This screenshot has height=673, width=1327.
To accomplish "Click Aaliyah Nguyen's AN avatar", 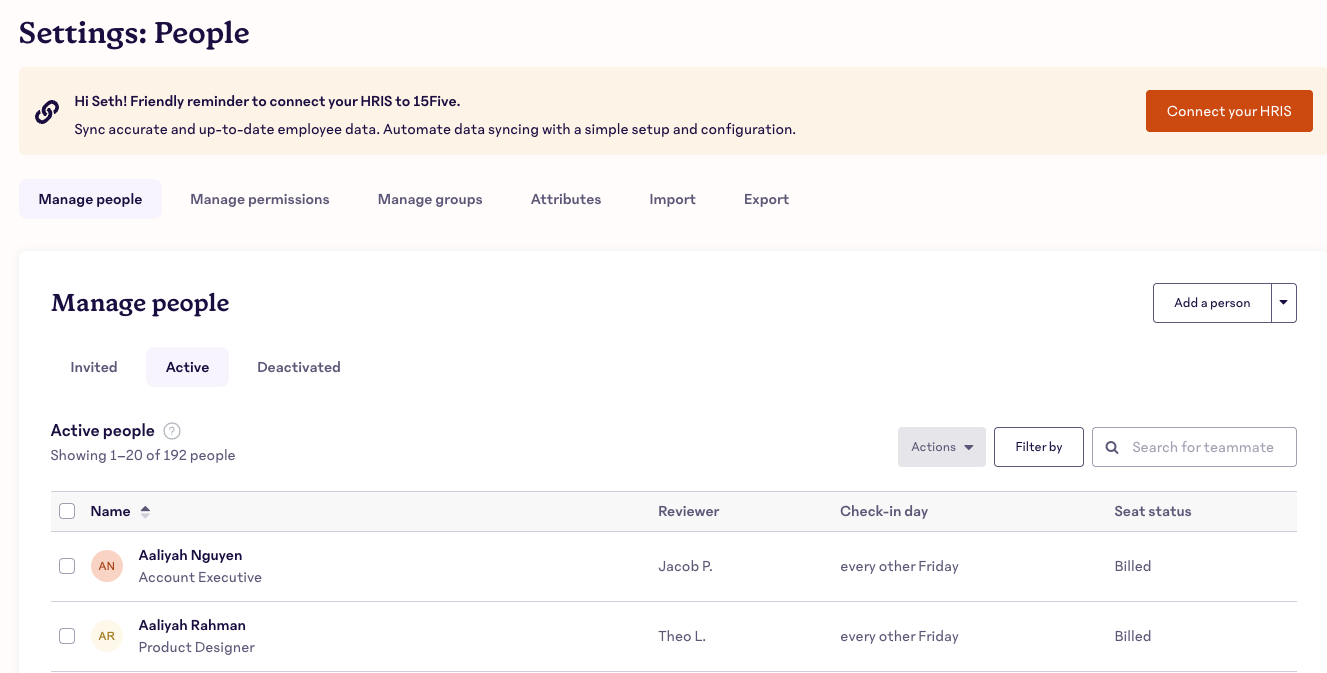I will coord(107,566).
